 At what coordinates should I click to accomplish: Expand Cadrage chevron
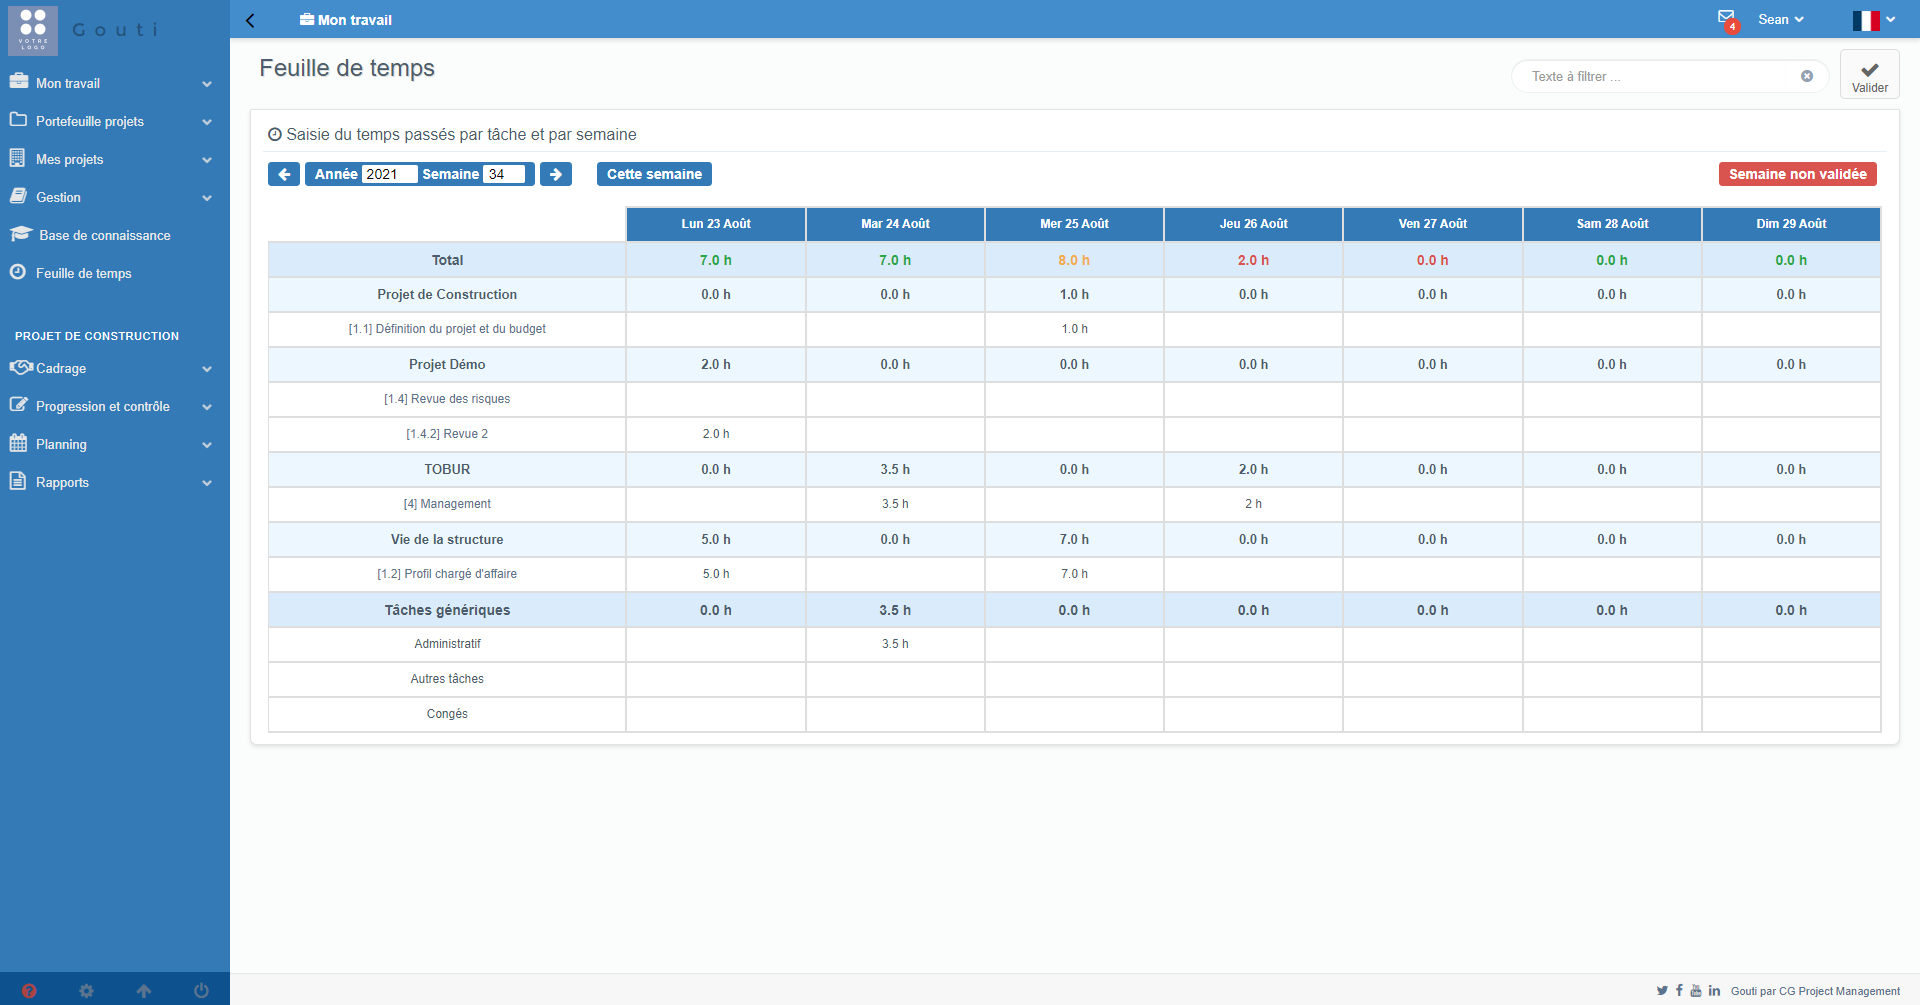(207, 369)
